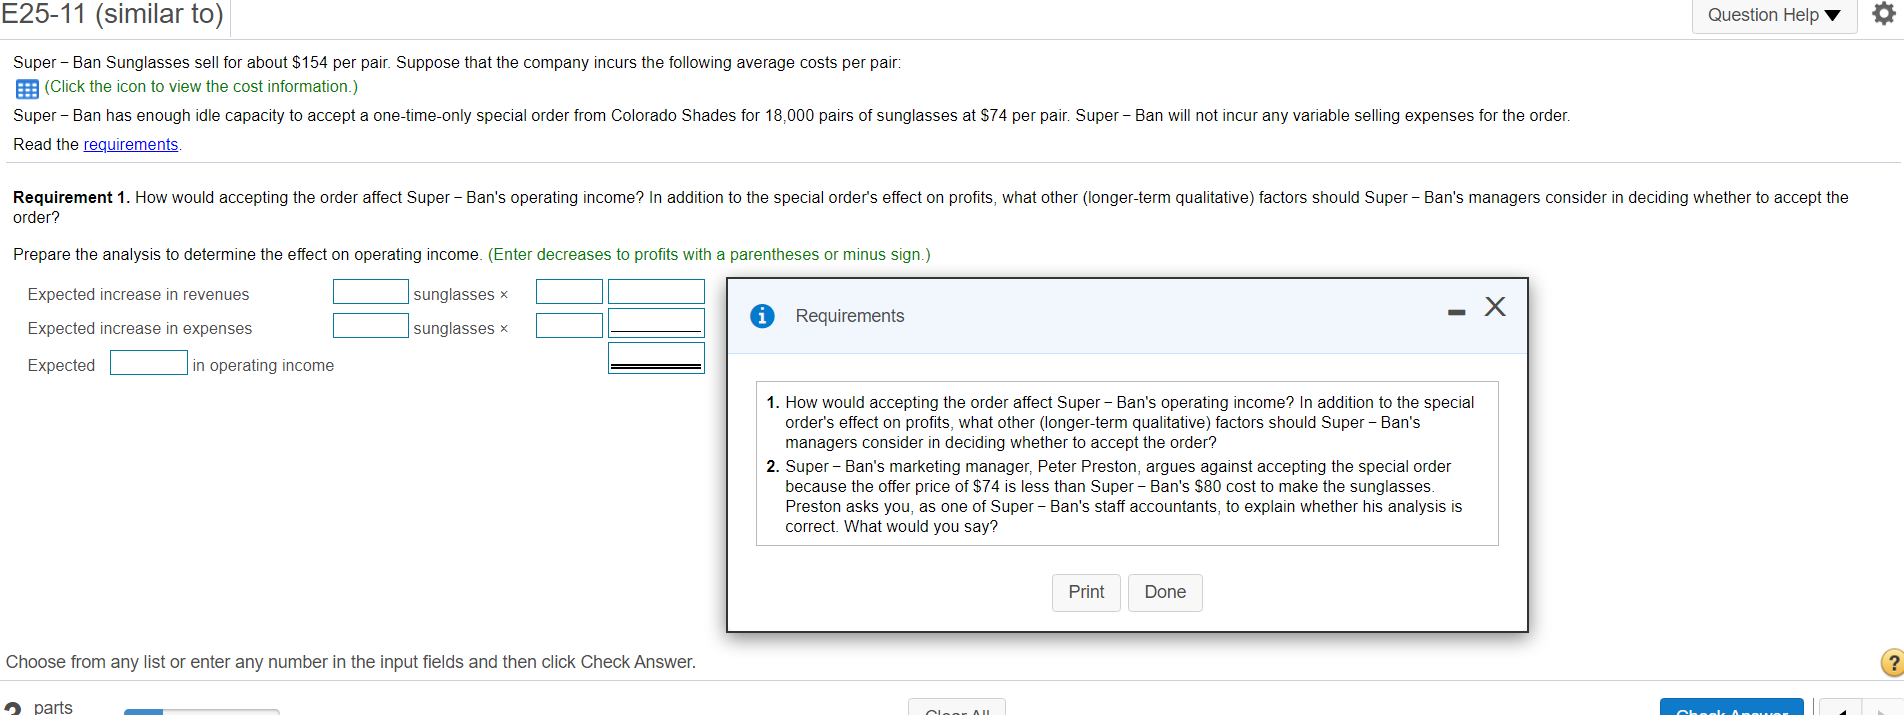Click the info icon in Requirements dialog
Screen dimensions: 1904x715
click(x=762, y=316)
